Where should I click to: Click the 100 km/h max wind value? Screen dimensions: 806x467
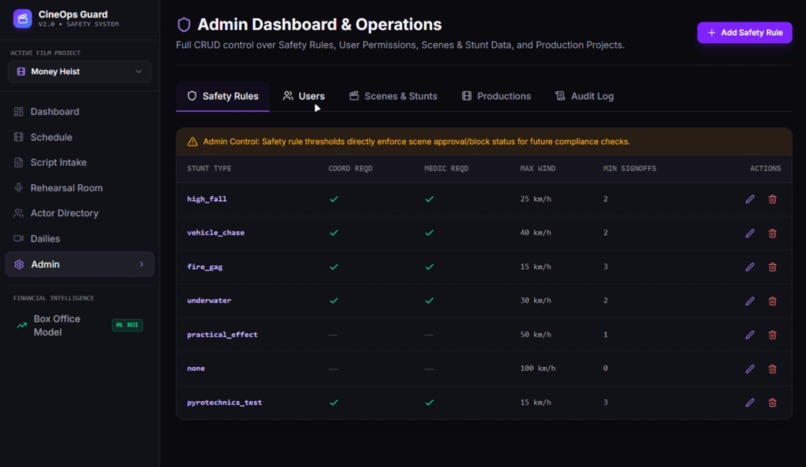[x=538, y=368]
